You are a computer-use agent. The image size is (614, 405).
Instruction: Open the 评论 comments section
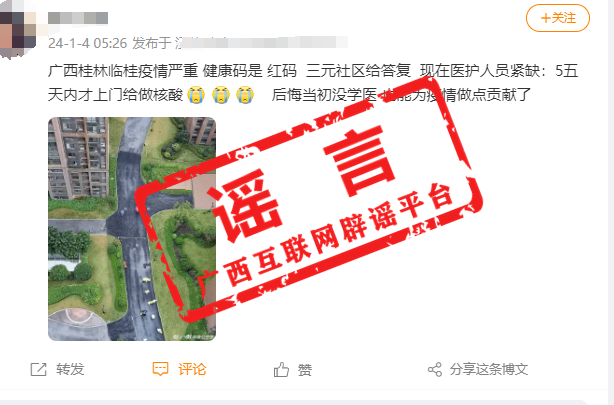coord(192,369)
